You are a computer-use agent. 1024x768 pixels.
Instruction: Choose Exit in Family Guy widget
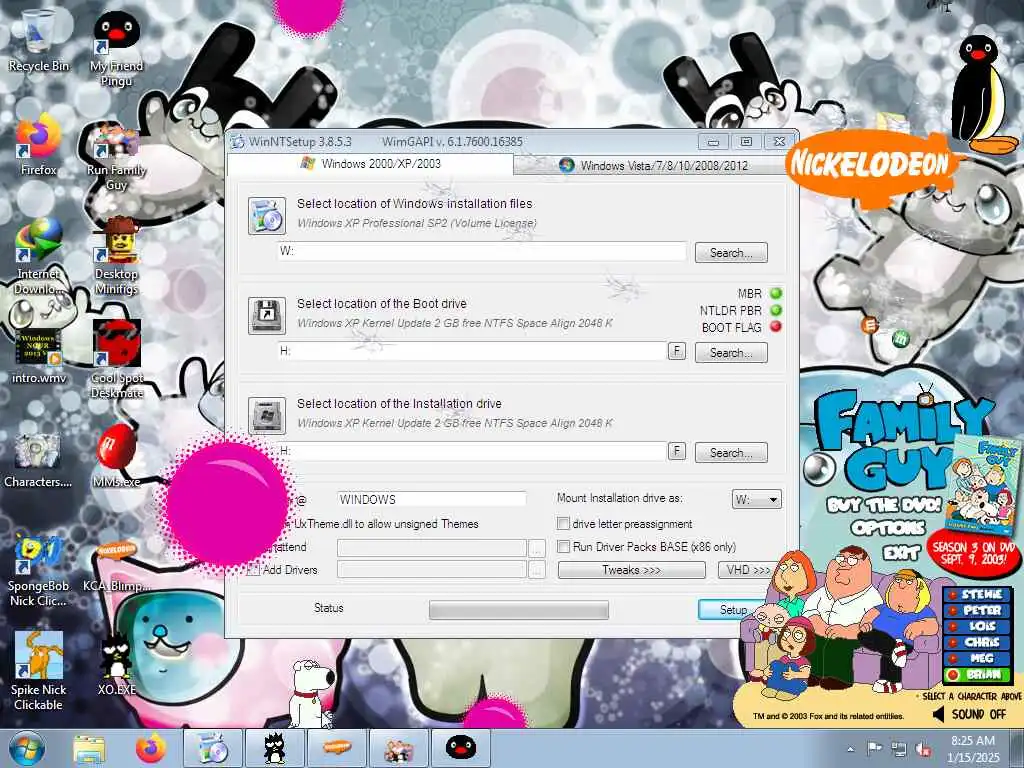pyautogui.click(x=901, y=553)
